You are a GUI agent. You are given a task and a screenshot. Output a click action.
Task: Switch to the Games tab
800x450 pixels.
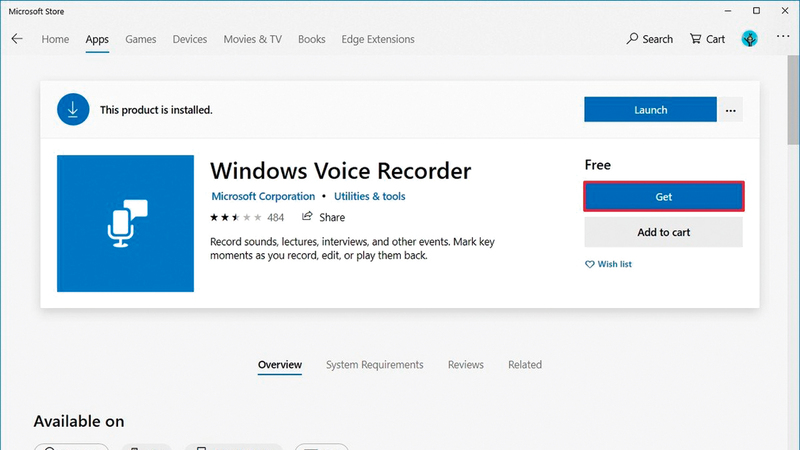point(140,39)
